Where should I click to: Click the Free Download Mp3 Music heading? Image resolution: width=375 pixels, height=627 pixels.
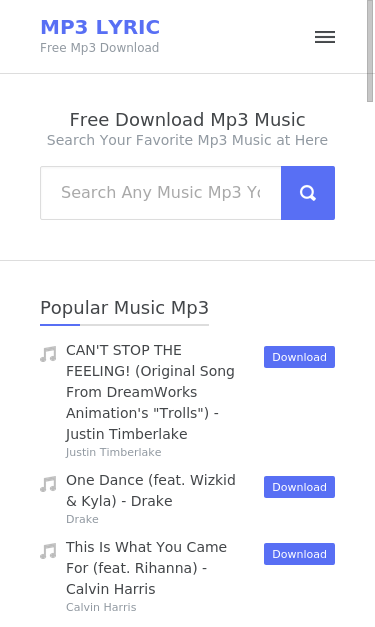point(188,120)
